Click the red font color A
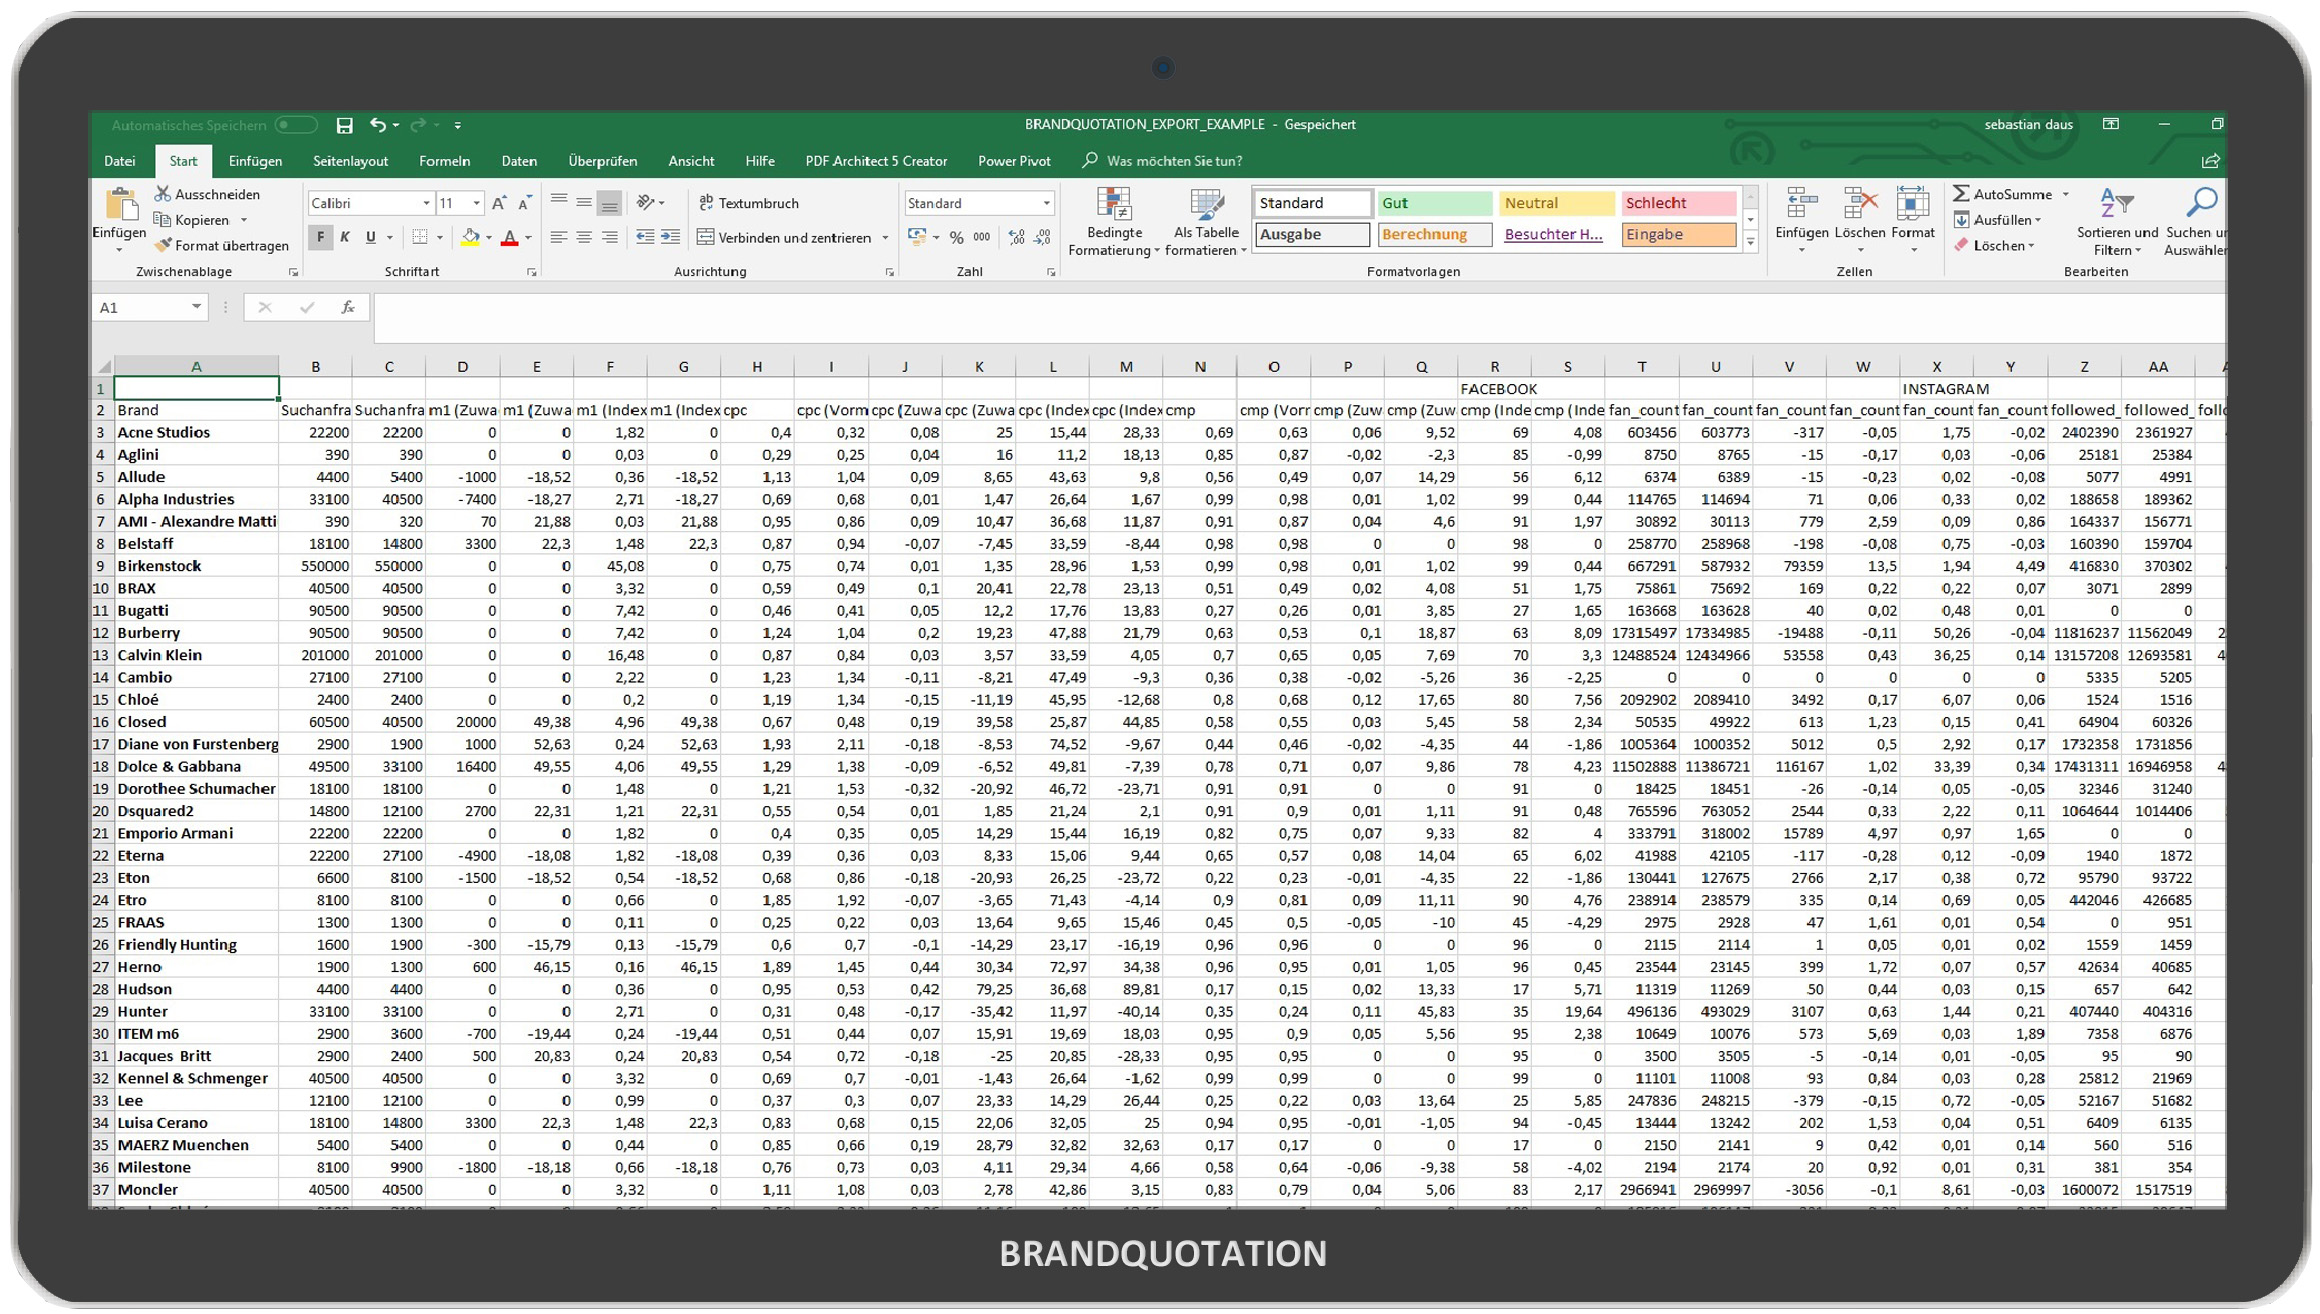Image resolution: width=2320 pixels, height=1314 pixels. pyautogui.click(x=510, y=238)
